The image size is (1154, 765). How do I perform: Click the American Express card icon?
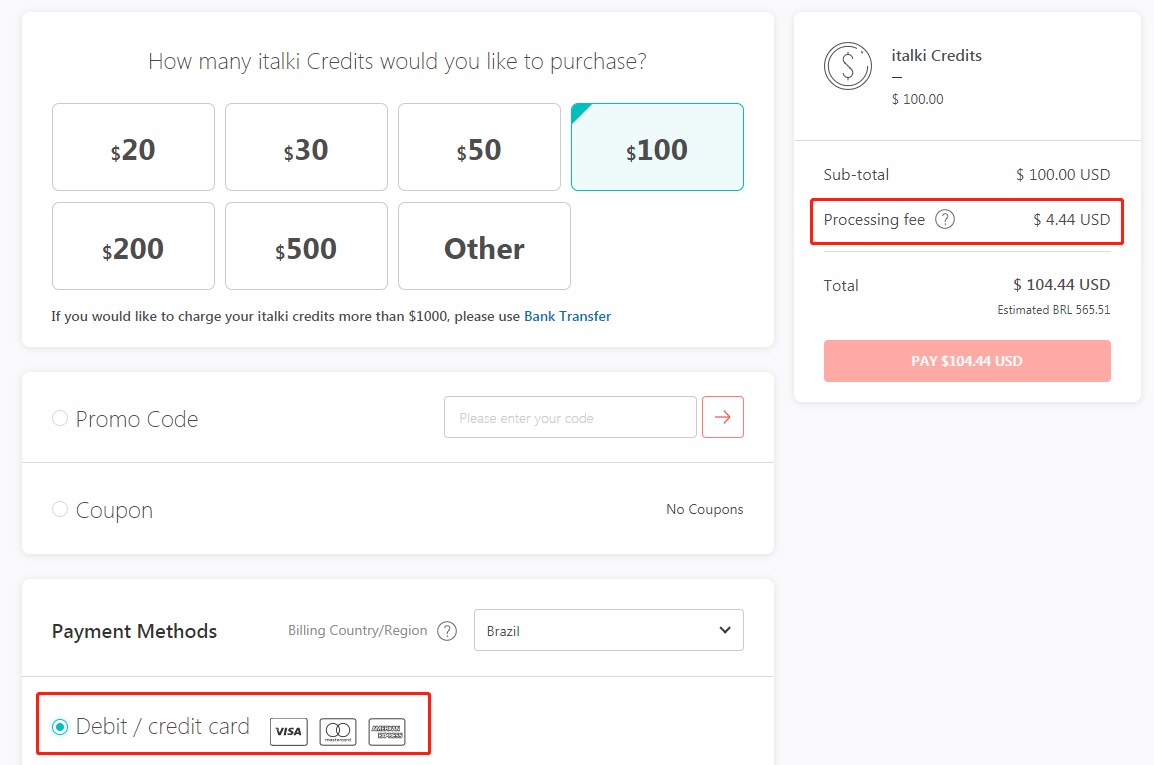387,731
